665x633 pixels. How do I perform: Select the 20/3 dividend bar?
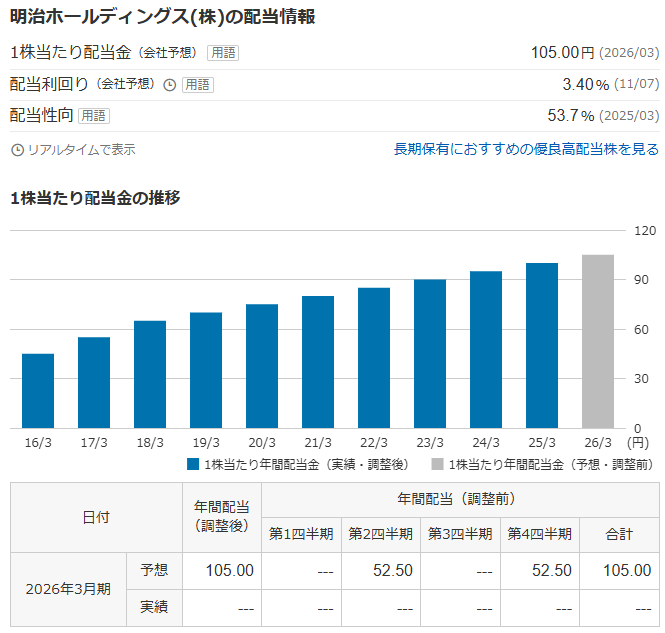click(262, 366)
